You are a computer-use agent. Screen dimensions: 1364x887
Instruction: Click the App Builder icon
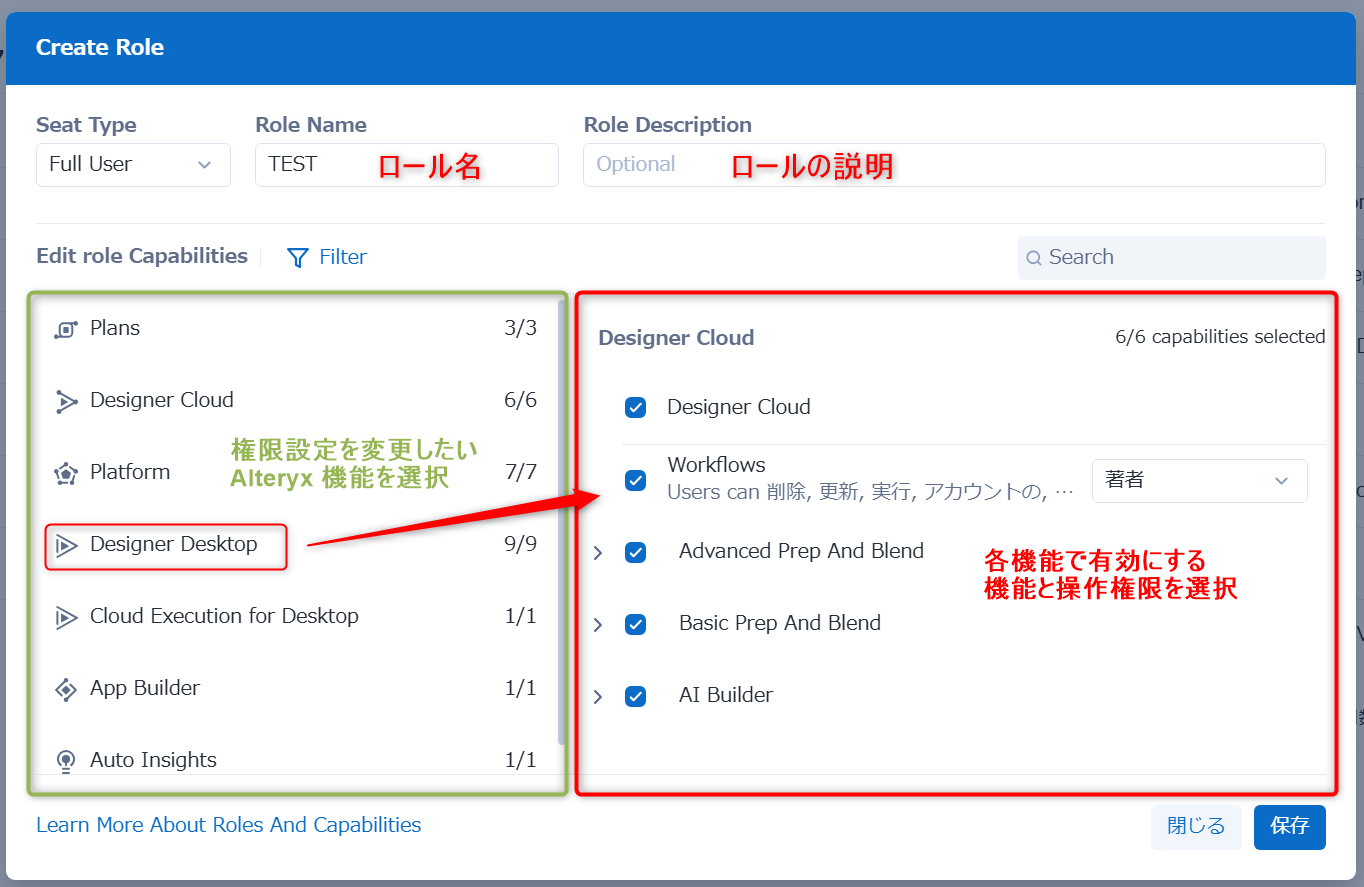pos(66,689)
